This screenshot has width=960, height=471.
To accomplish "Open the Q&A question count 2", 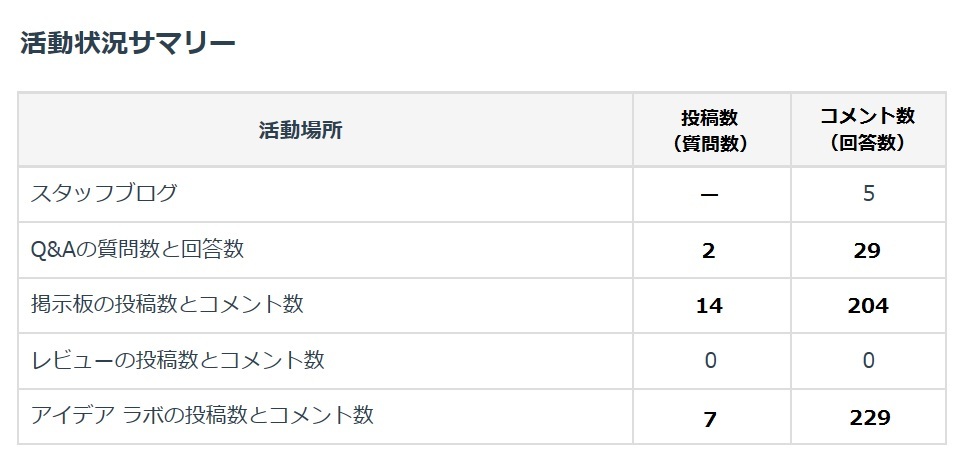I will pos(709,251).
